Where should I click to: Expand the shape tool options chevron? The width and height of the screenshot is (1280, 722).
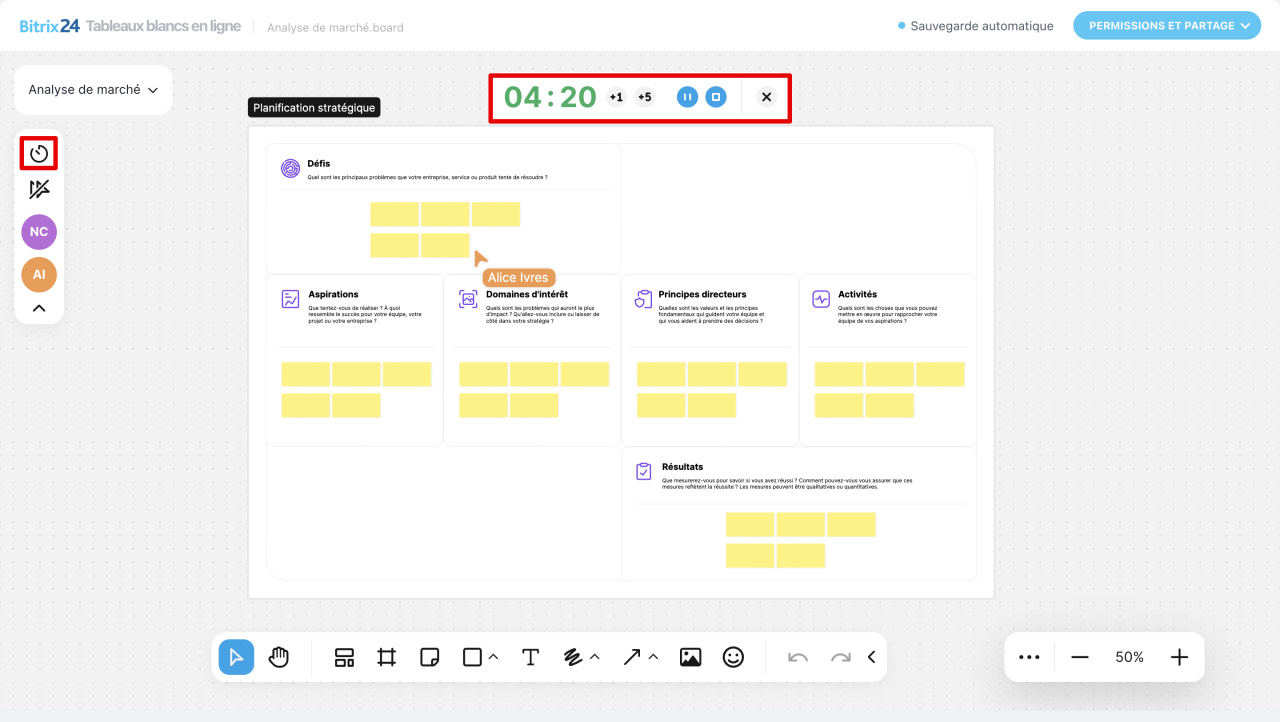494,657
